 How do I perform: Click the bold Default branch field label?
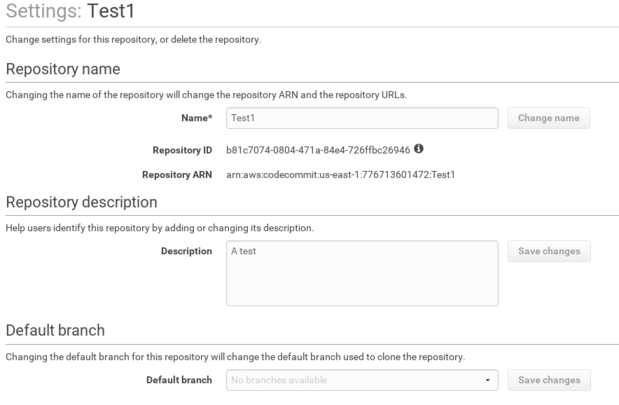pyautogui.click(x=179, y=380)
